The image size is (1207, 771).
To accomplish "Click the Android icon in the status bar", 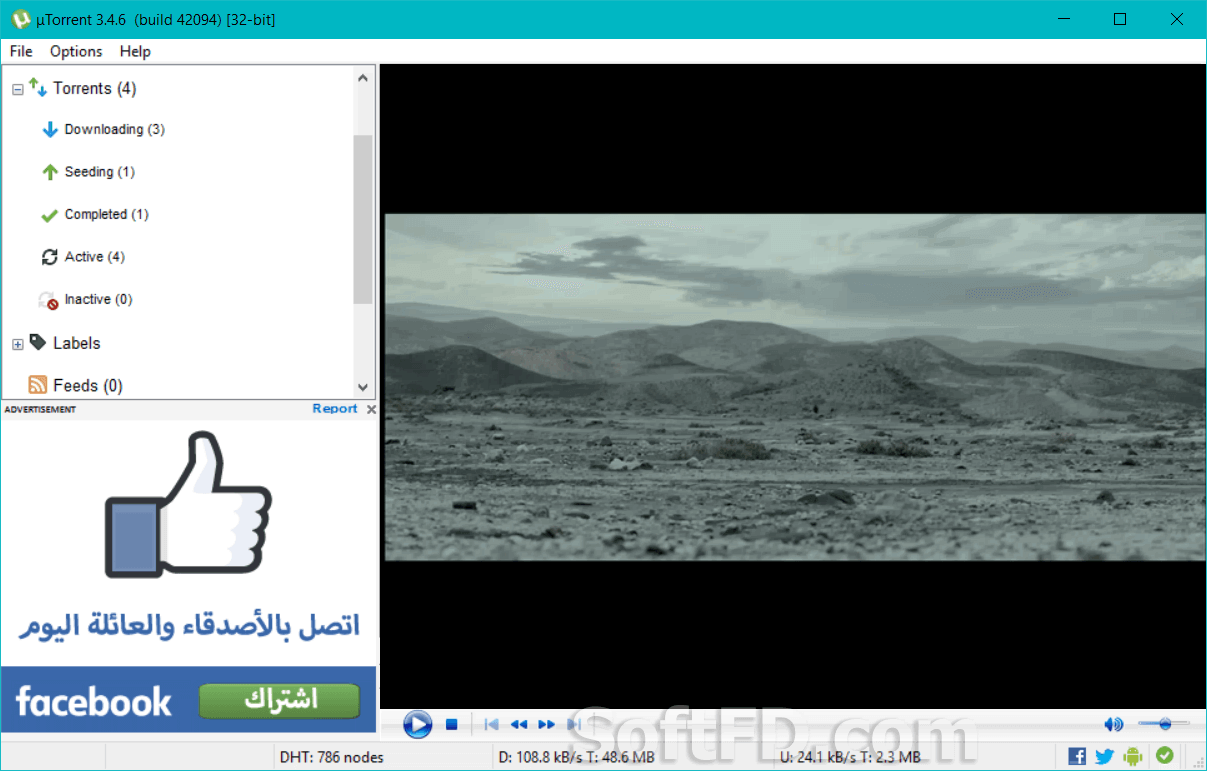I will (x=1133, y=756).
